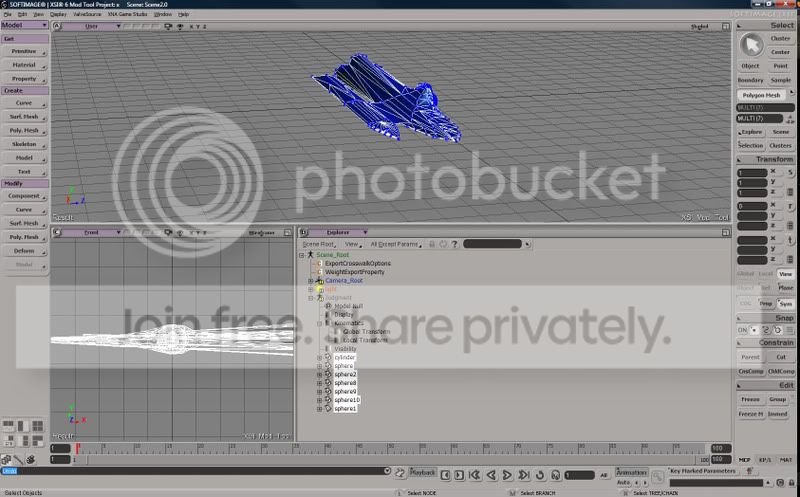The image size is (800, 497).
Task: Click the Explorer help question mark icon
Action: (454, 243)
